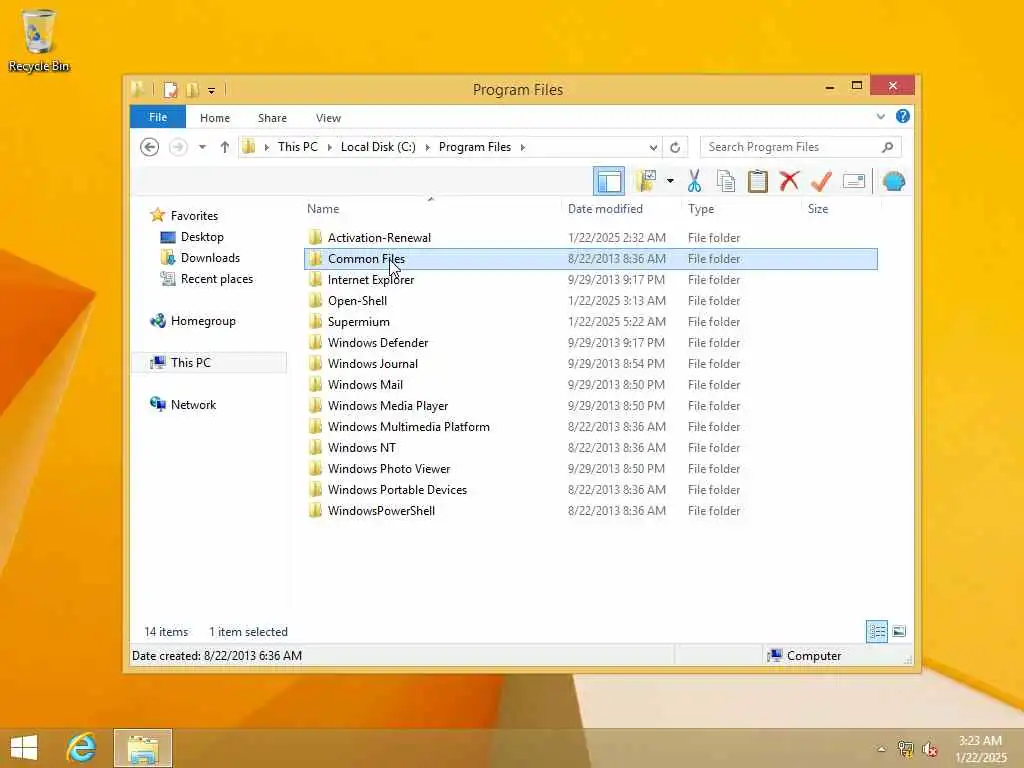Click the search magnifier icon
Viewport: 1024px width, 768px height.
click(x=888, y=147)
